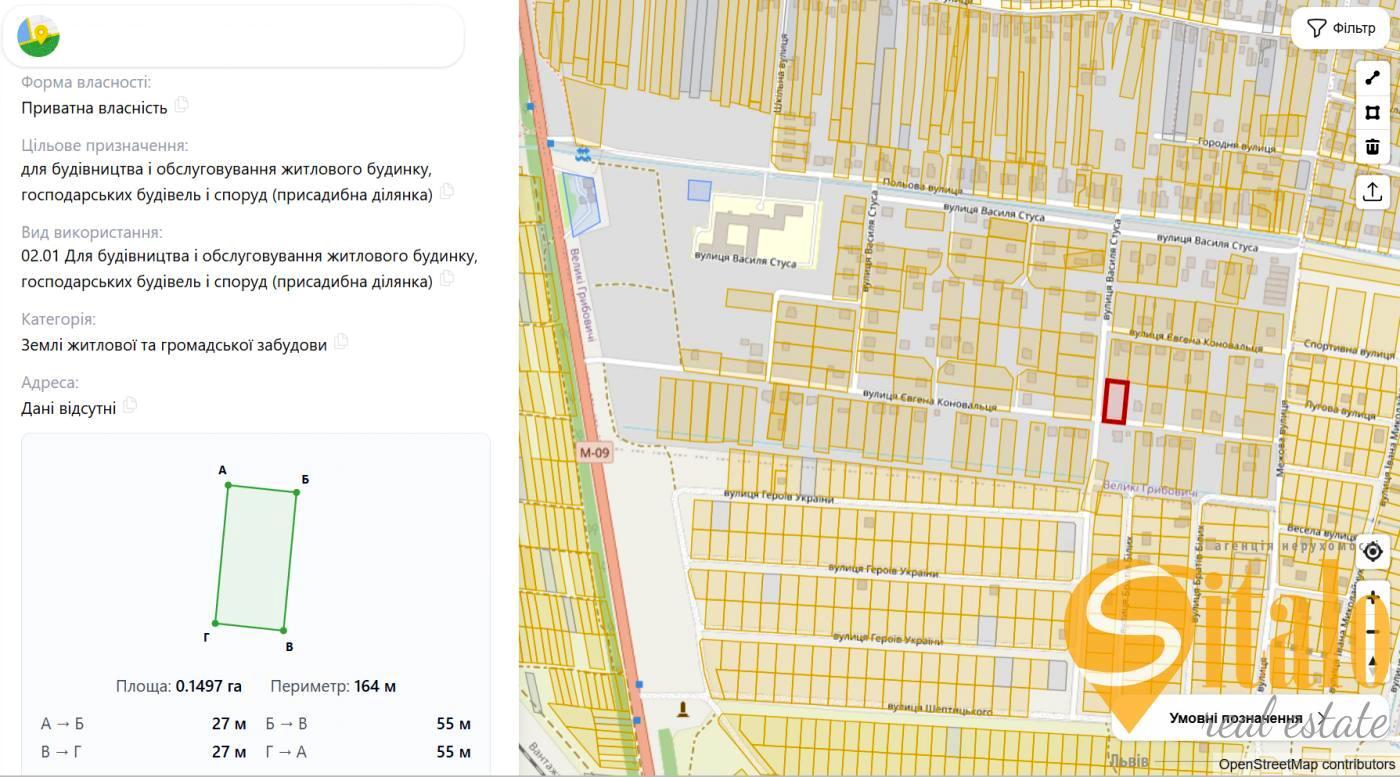This screenshot has width=1400, height=777.
Task: Click the share/export upload icon
Action: (x=1372, y=191)
